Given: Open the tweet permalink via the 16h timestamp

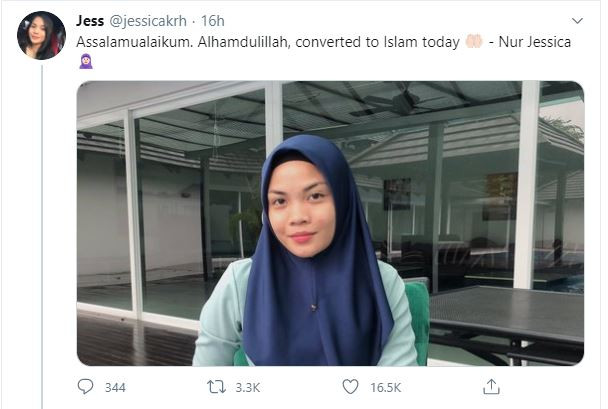Looking at the screenshot, I should click(212, 21).
